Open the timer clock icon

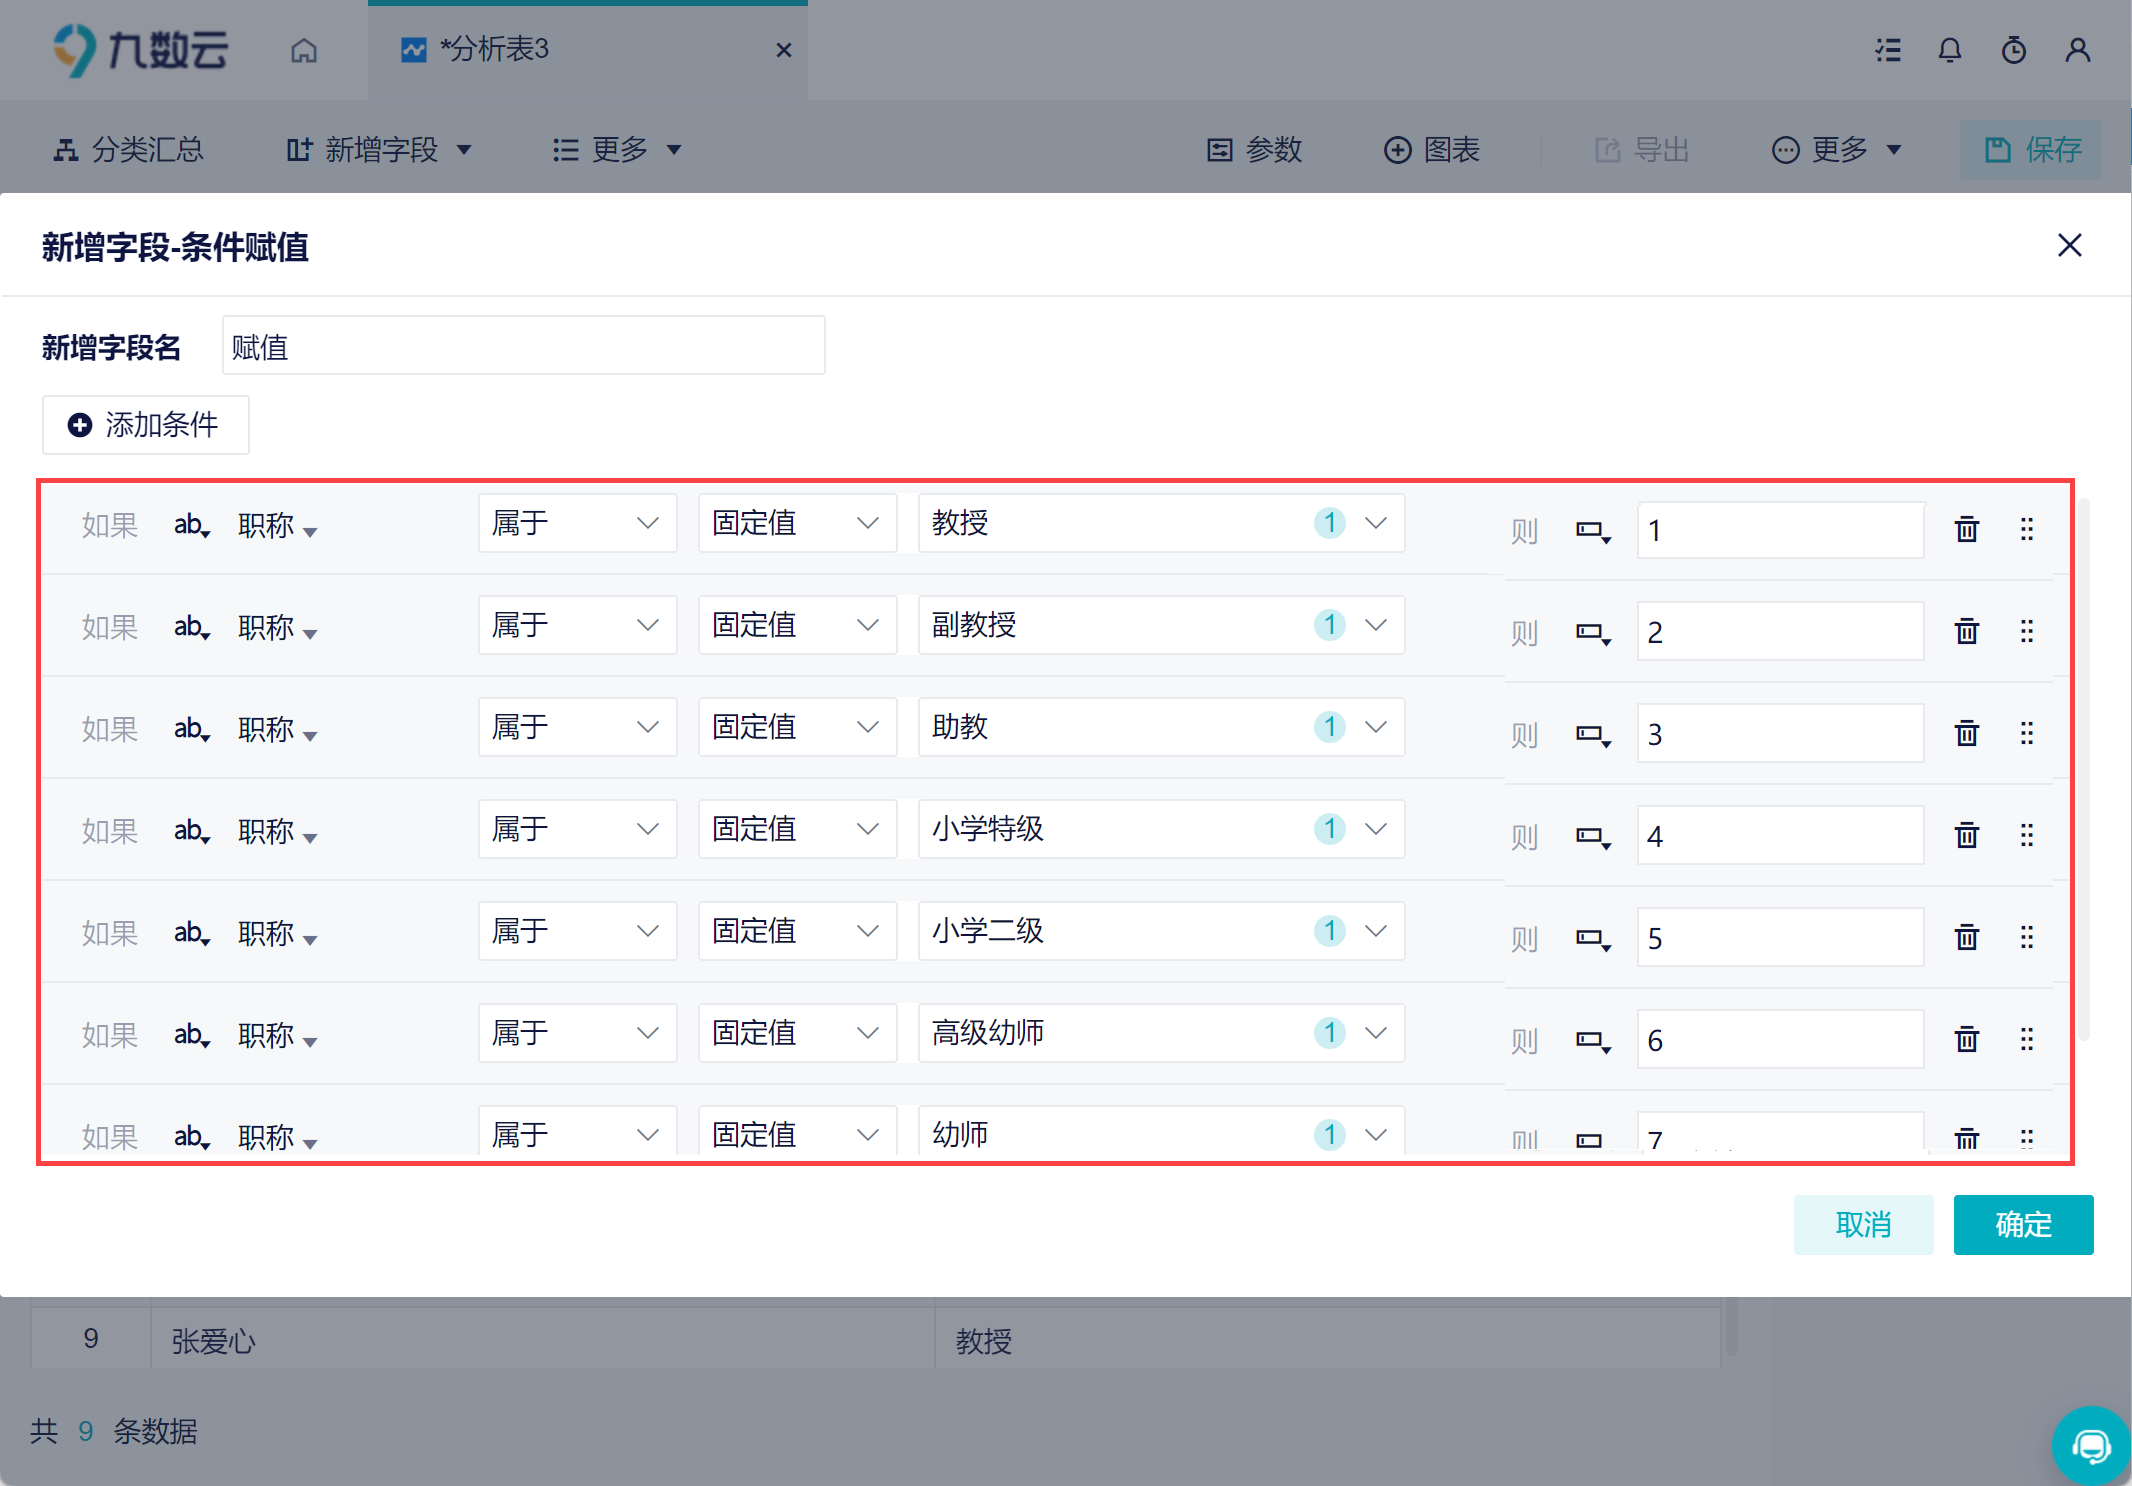2013,50
